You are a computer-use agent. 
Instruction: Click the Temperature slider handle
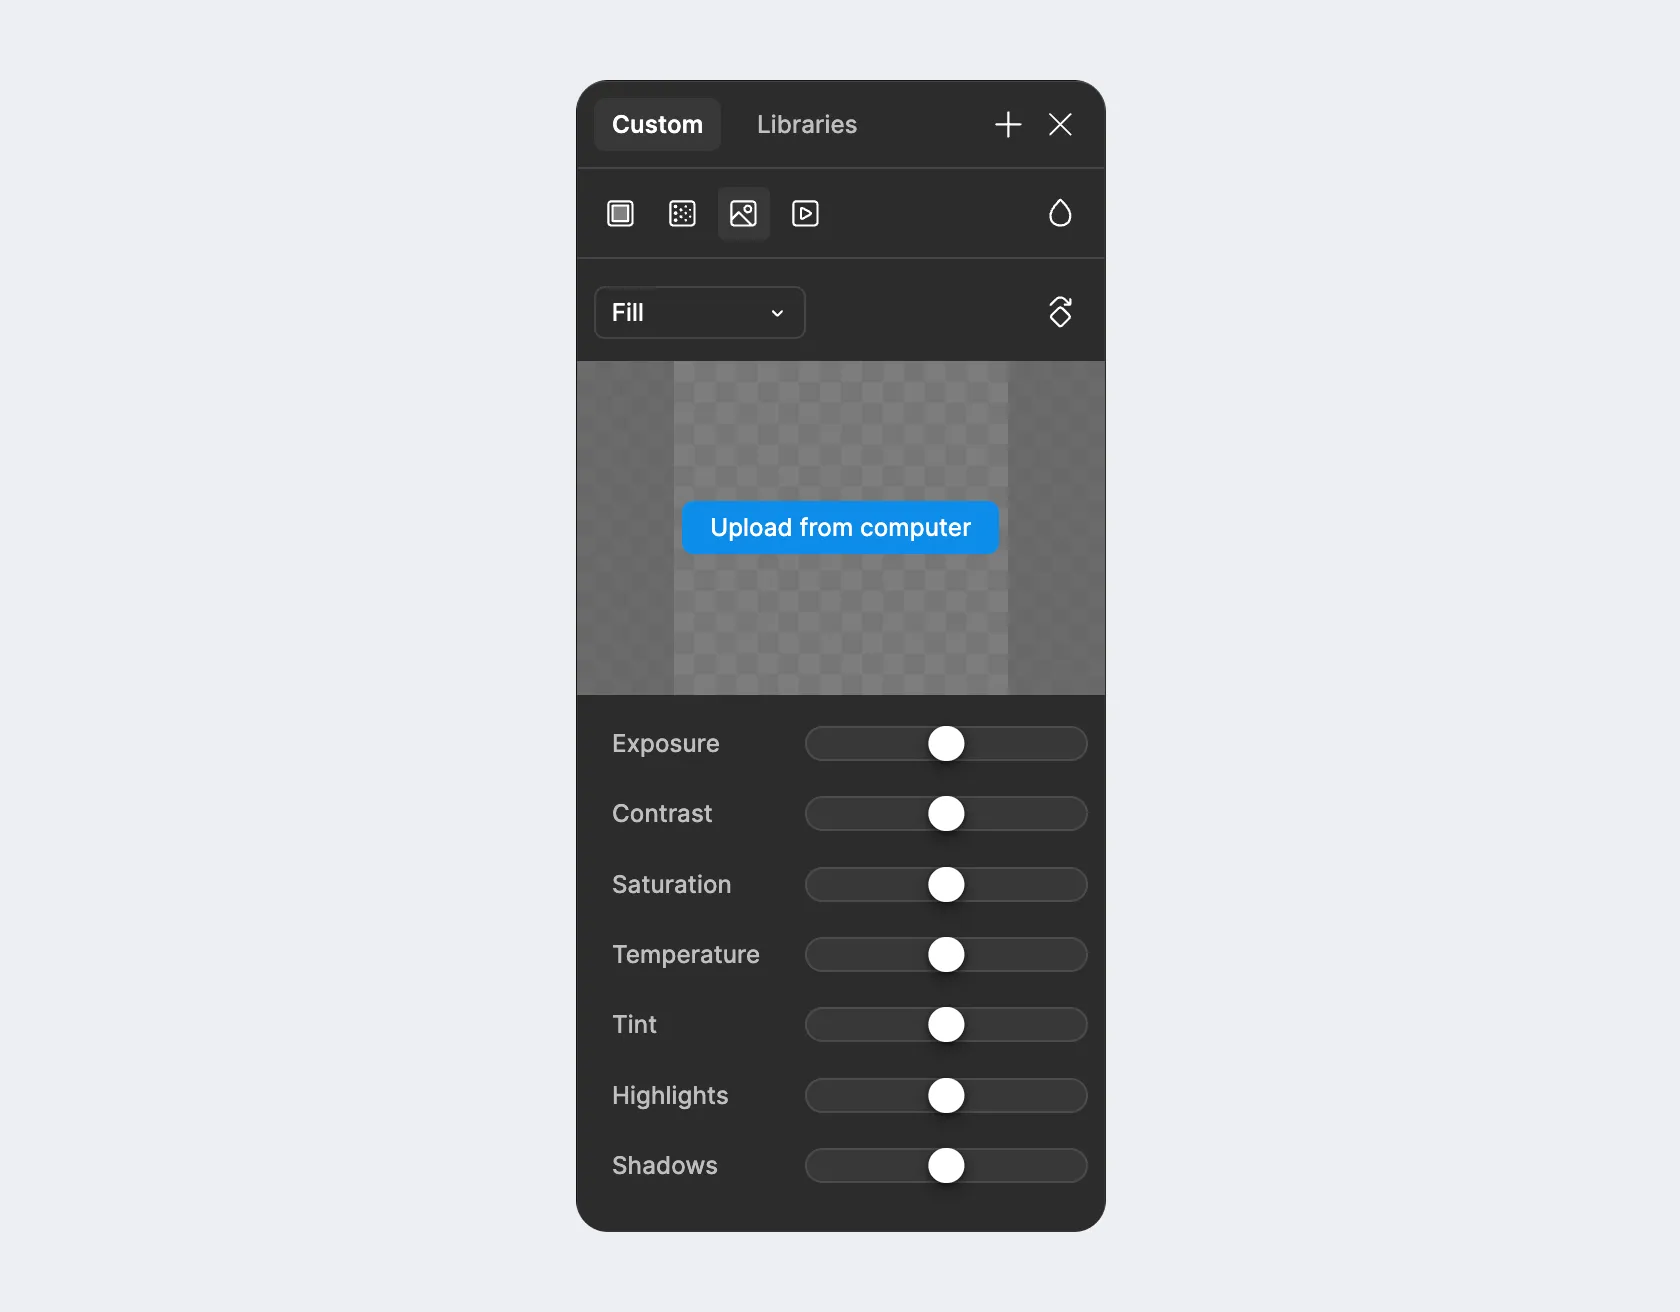click(x=946, y=954)
